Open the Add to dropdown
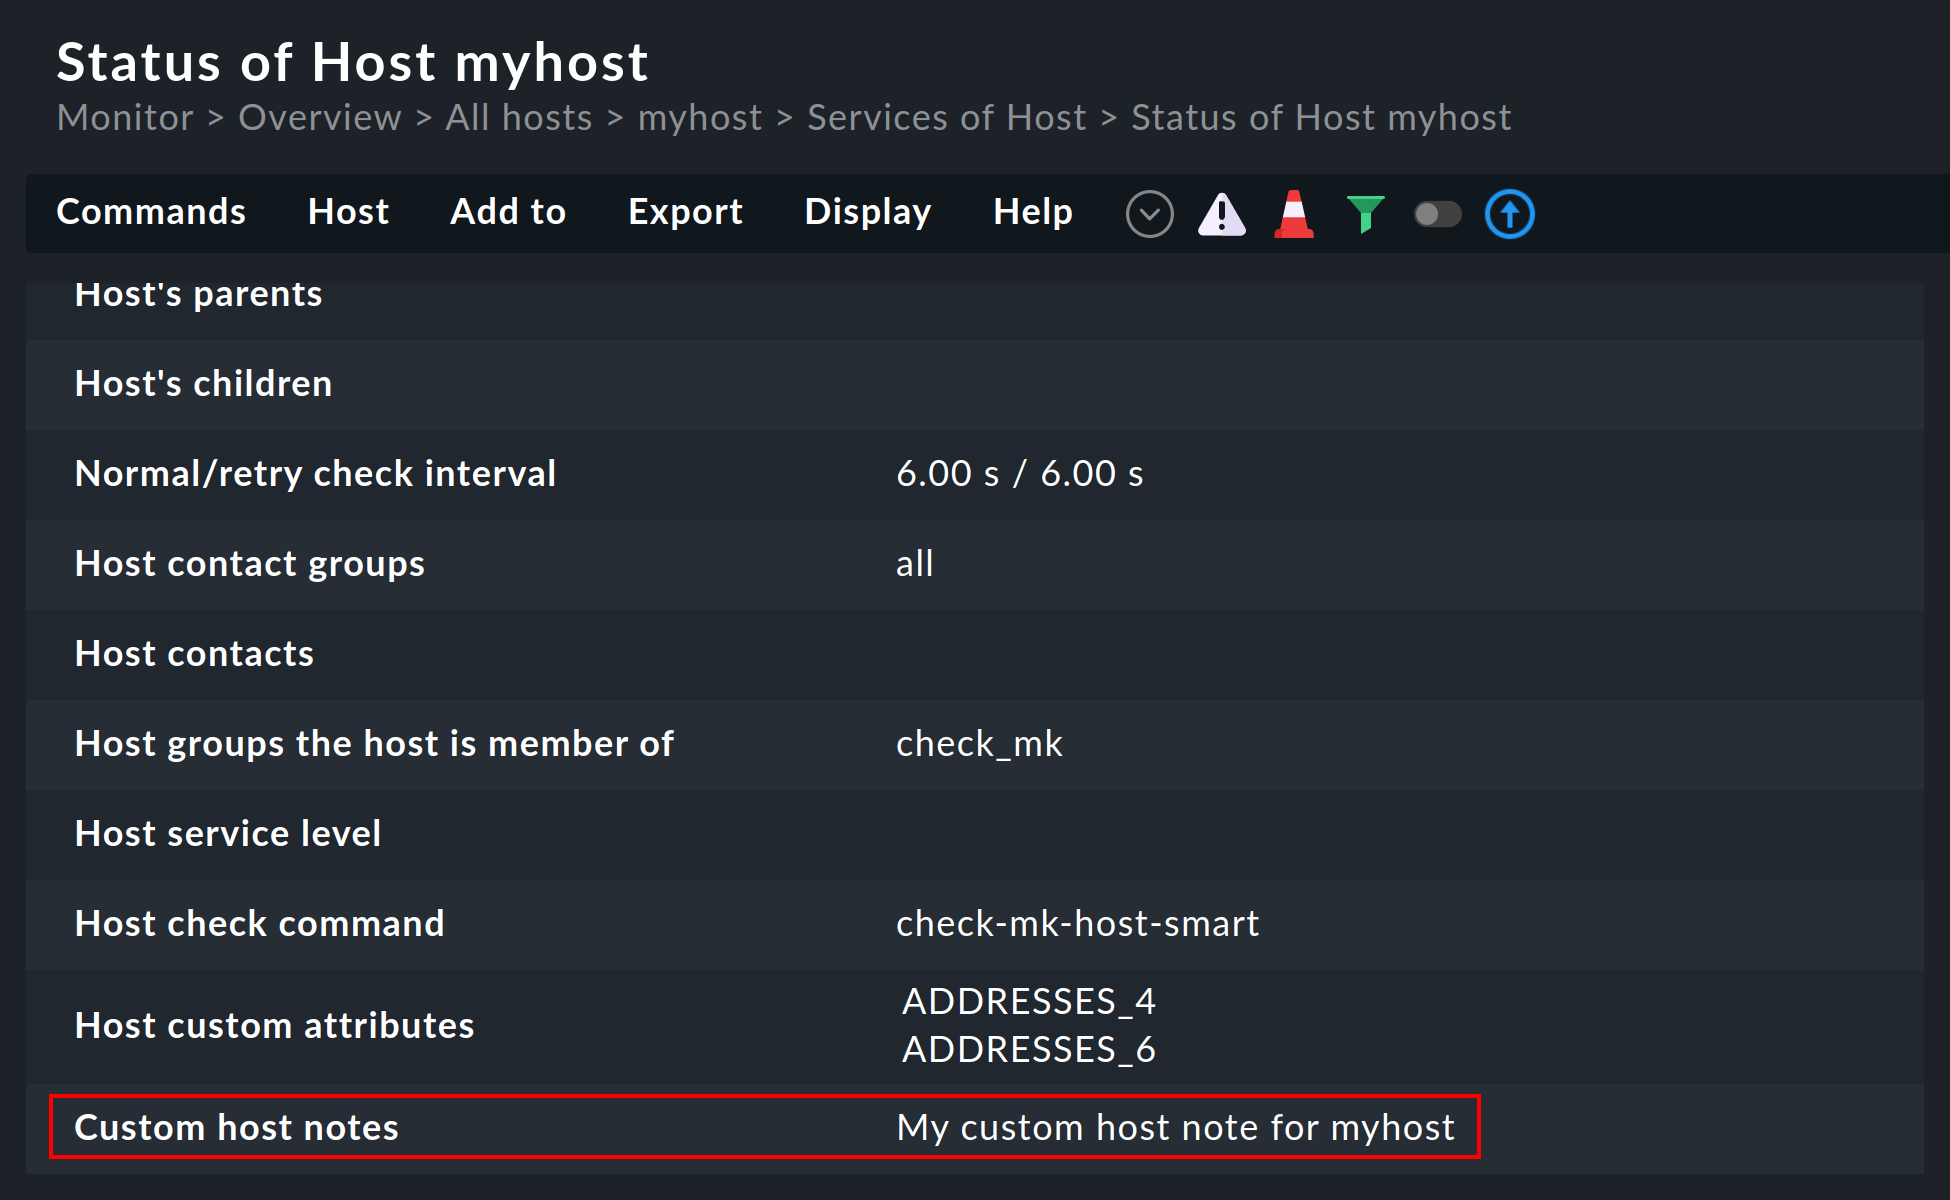 coord(508,212)
